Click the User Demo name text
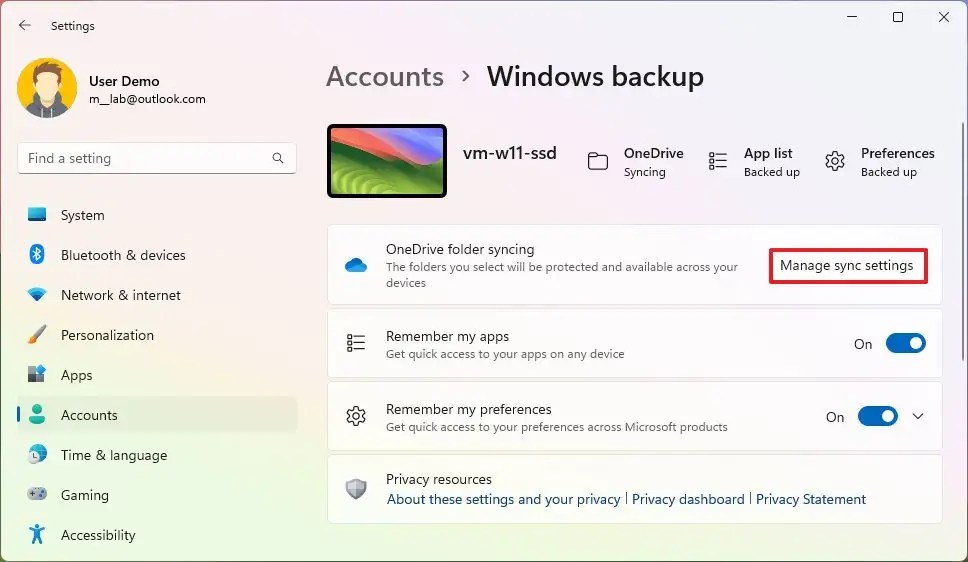The image size is (968, 562). coord(124,81)
